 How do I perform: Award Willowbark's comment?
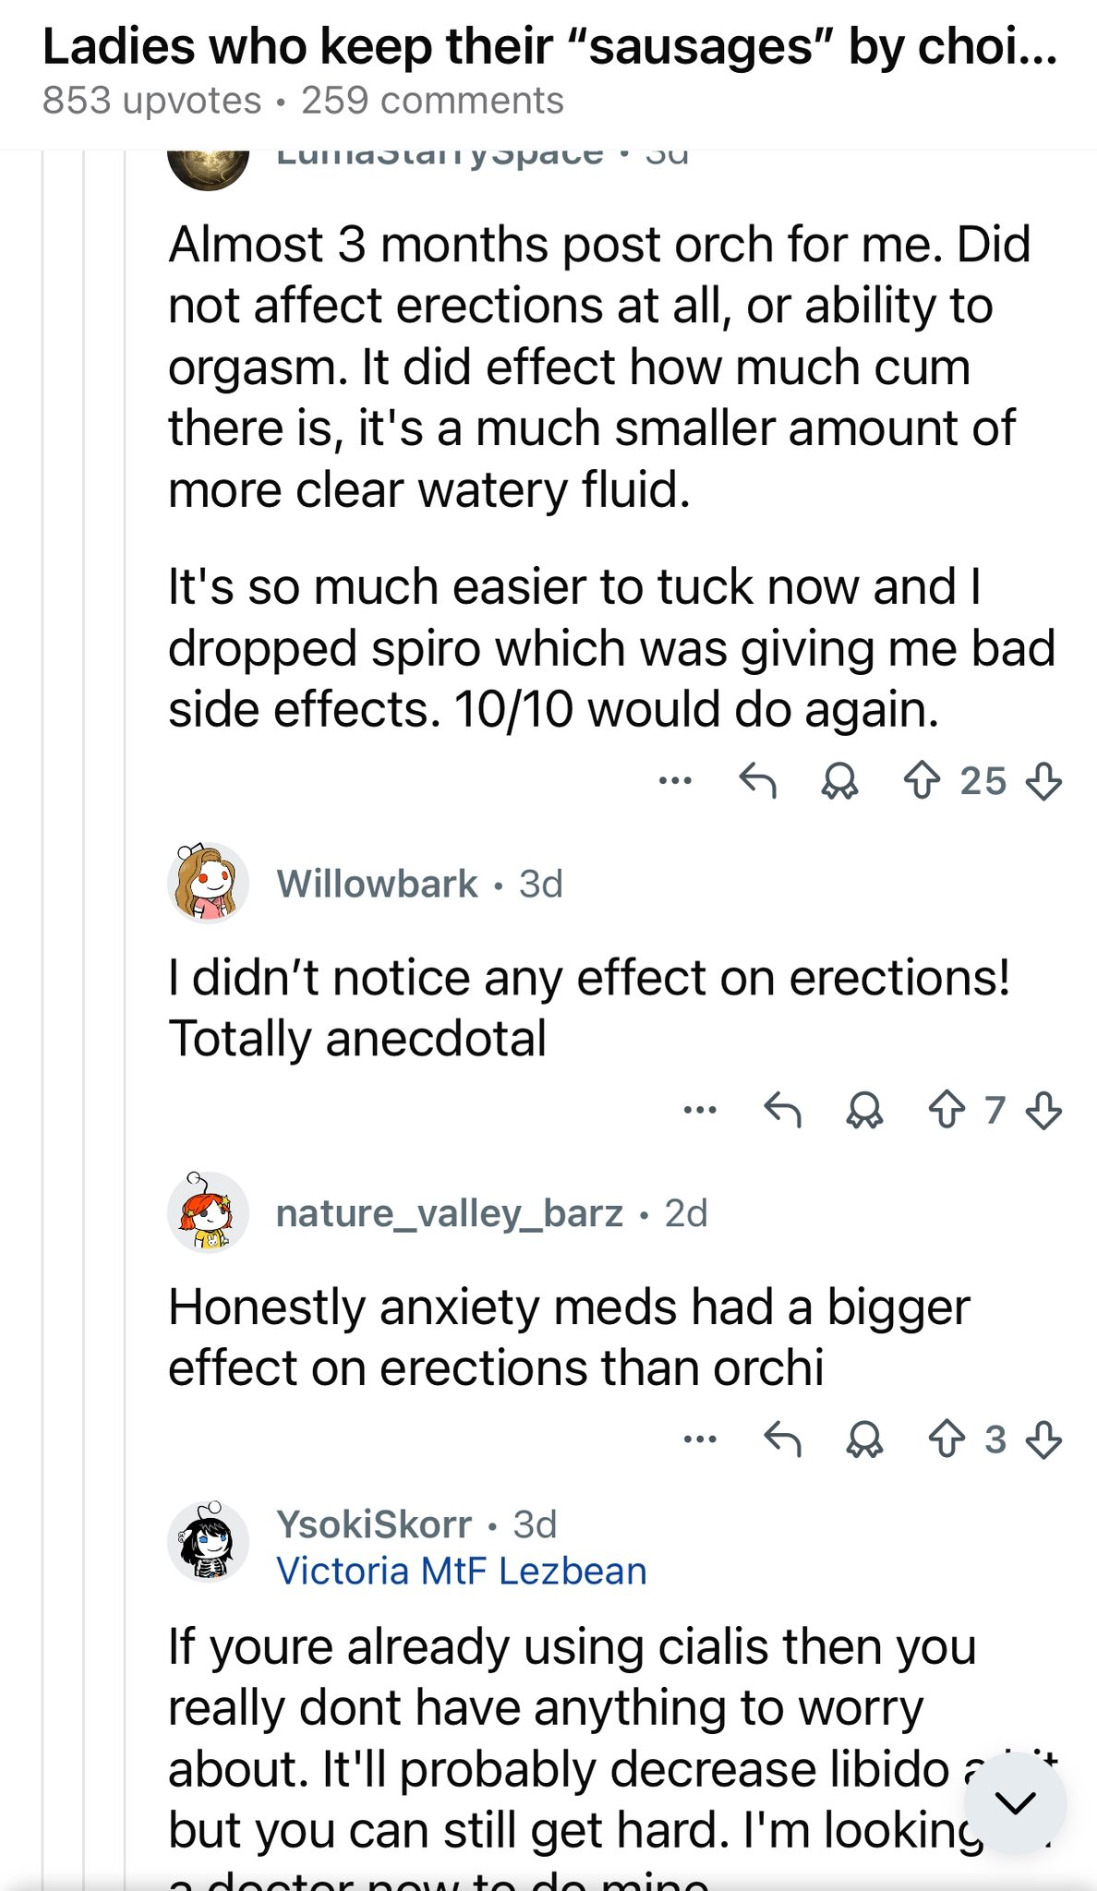pos(864,1110)
